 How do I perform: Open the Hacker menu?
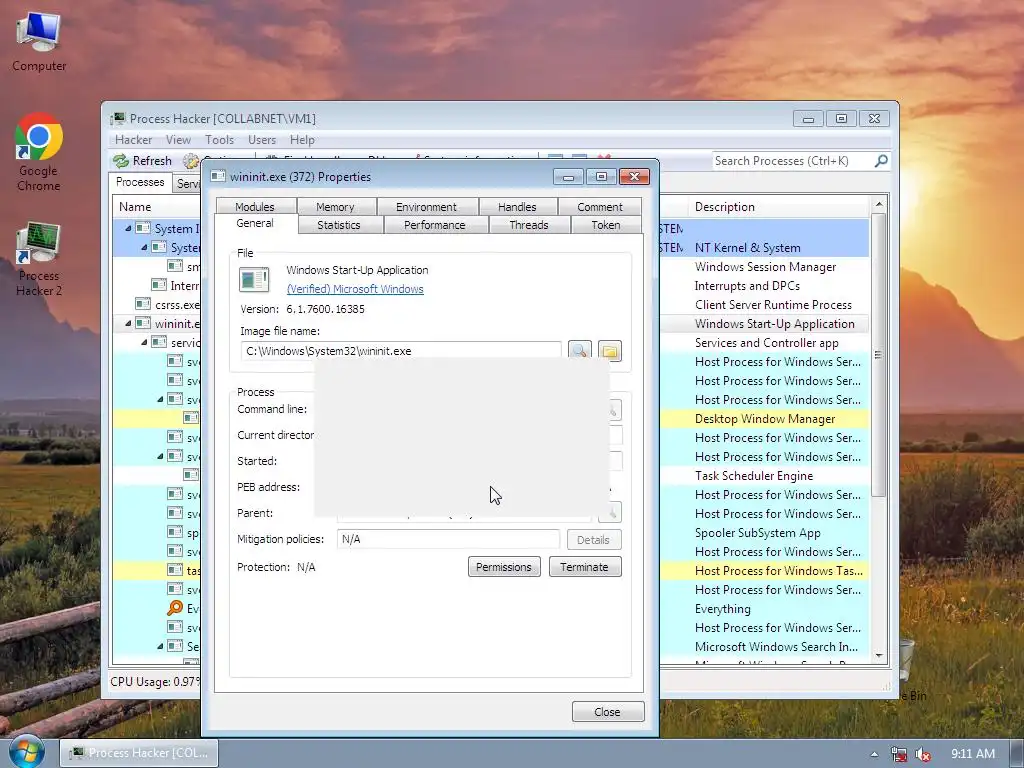pyautogui.click(x=133, y=140)
